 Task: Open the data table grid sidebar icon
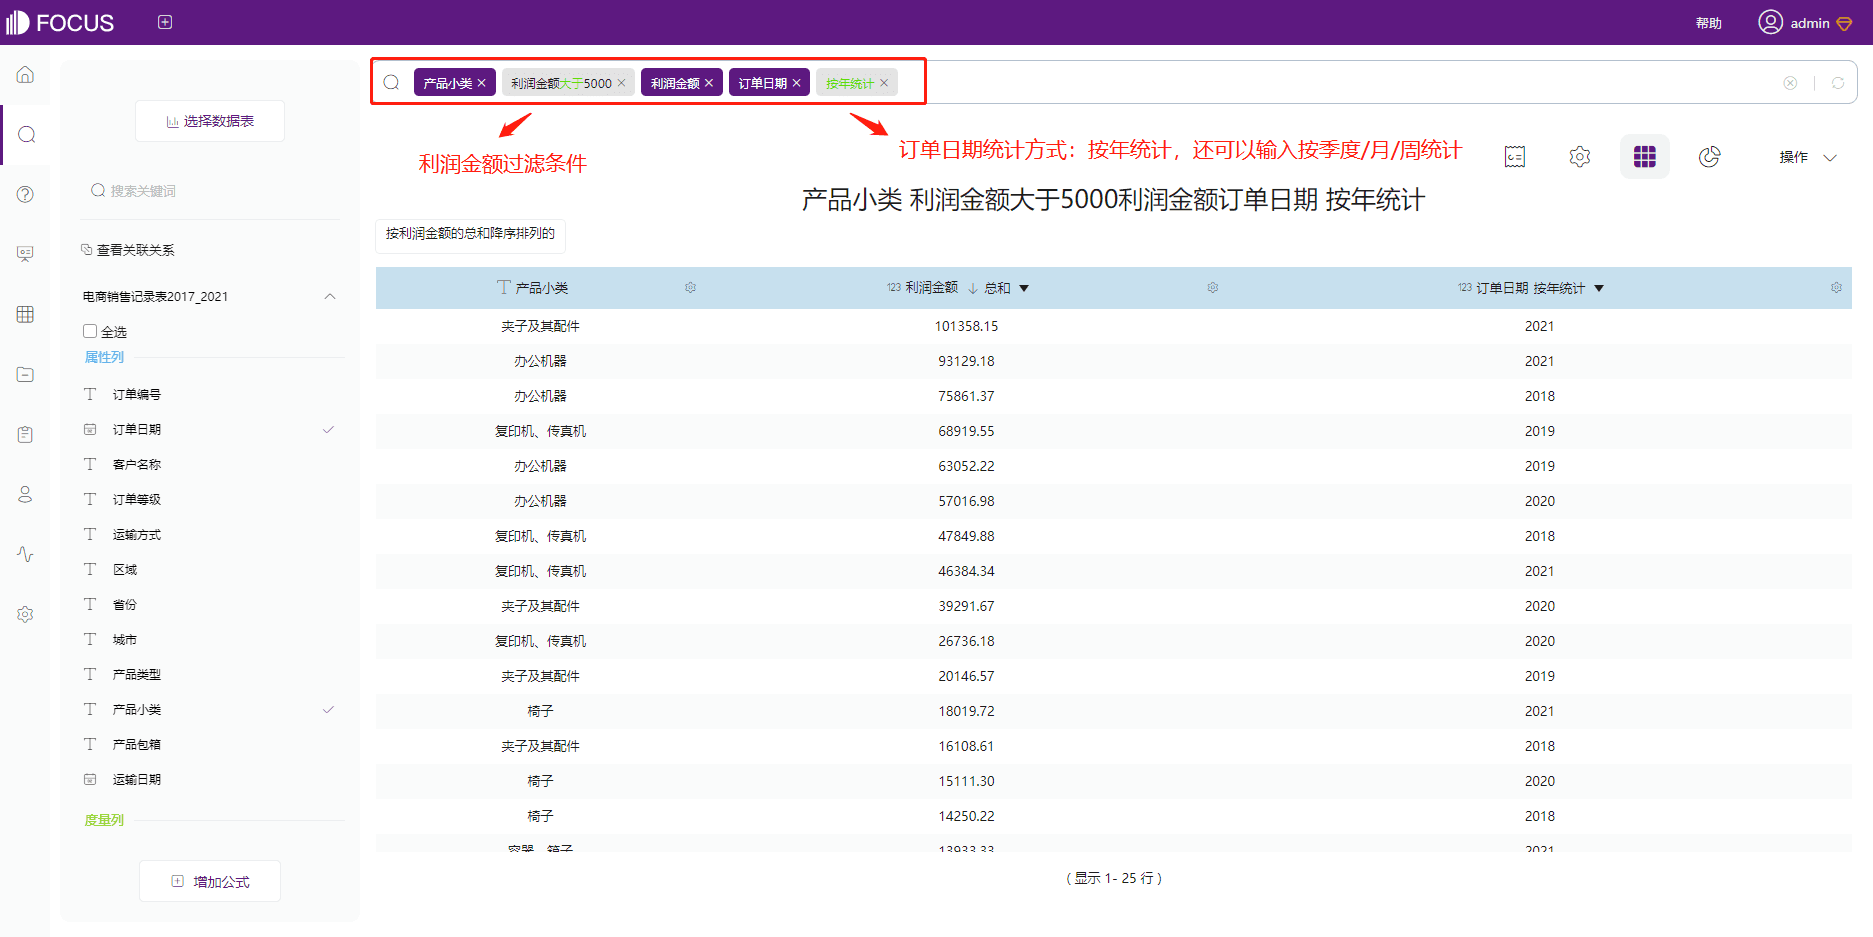point(26,314)
